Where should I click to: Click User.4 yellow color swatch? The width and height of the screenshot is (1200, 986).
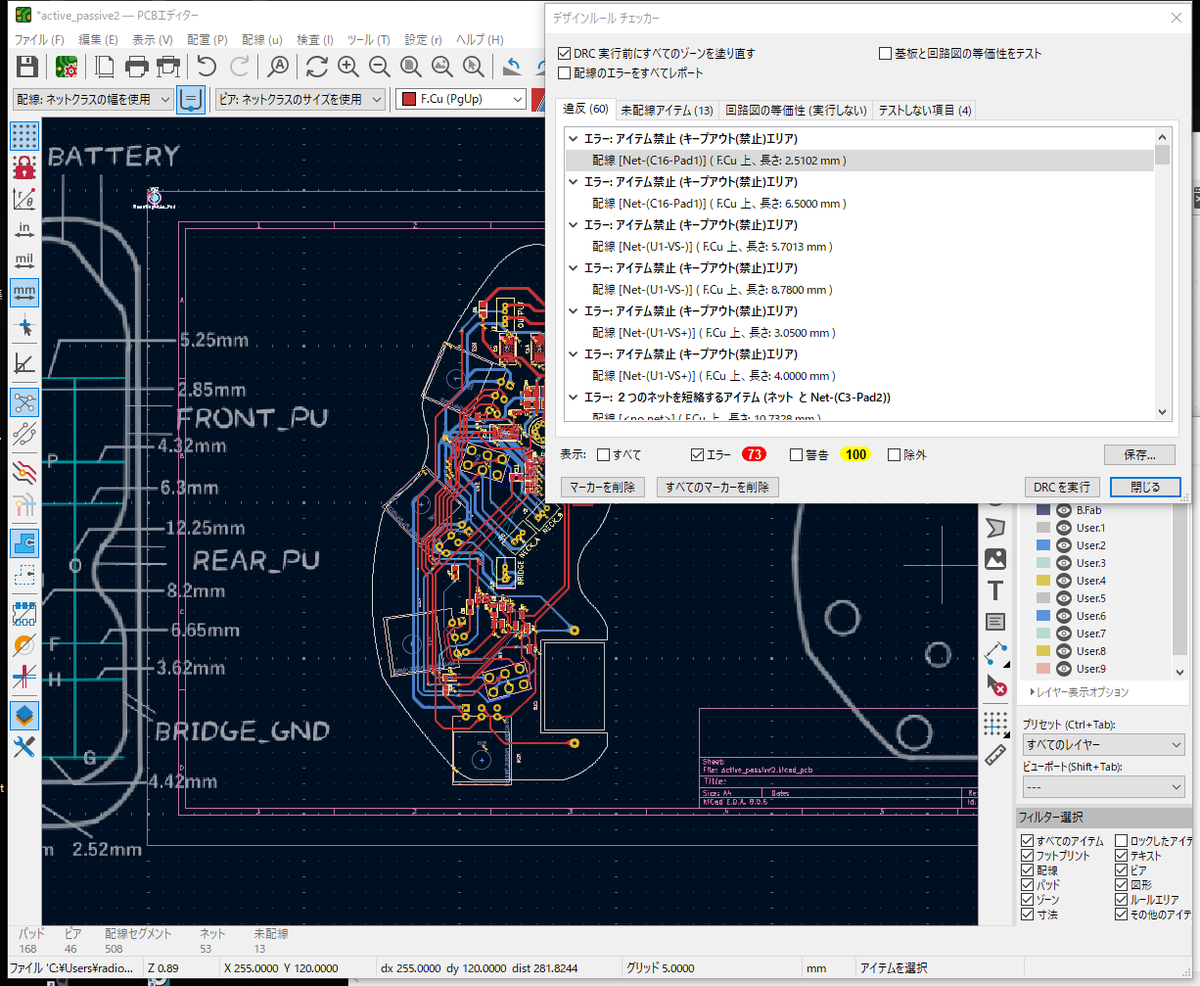pos(1044,581)
